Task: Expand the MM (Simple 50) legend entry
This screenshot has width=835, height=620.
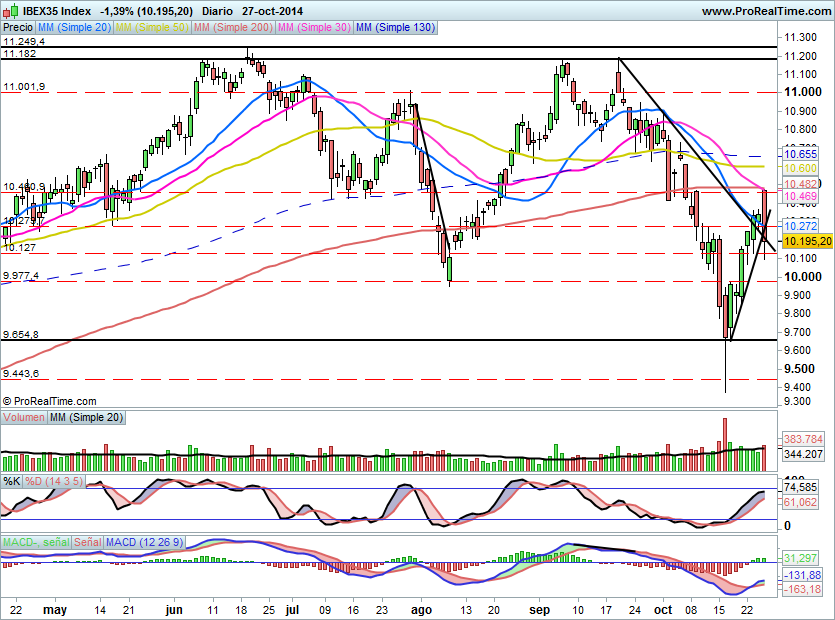Action: [150, 27]
